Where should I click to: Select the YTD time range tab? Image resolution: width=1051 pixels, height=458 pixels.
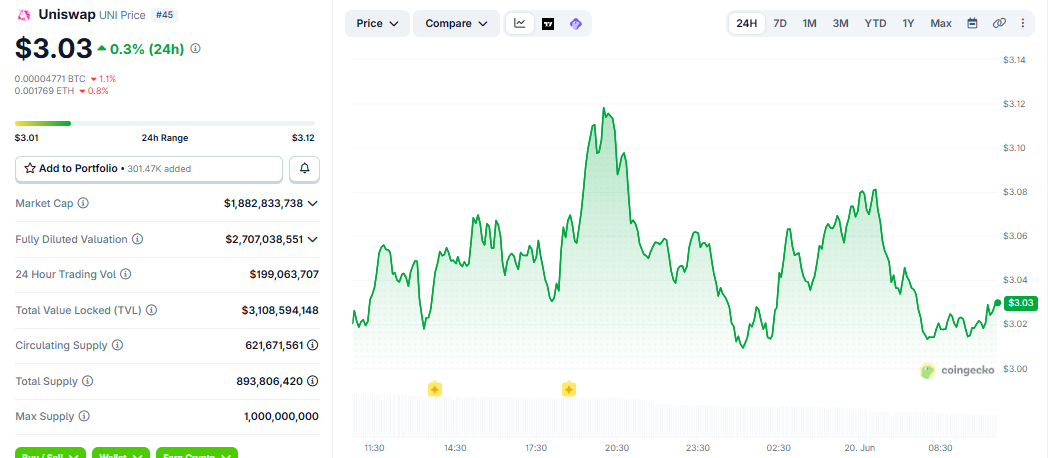point(875,23)
